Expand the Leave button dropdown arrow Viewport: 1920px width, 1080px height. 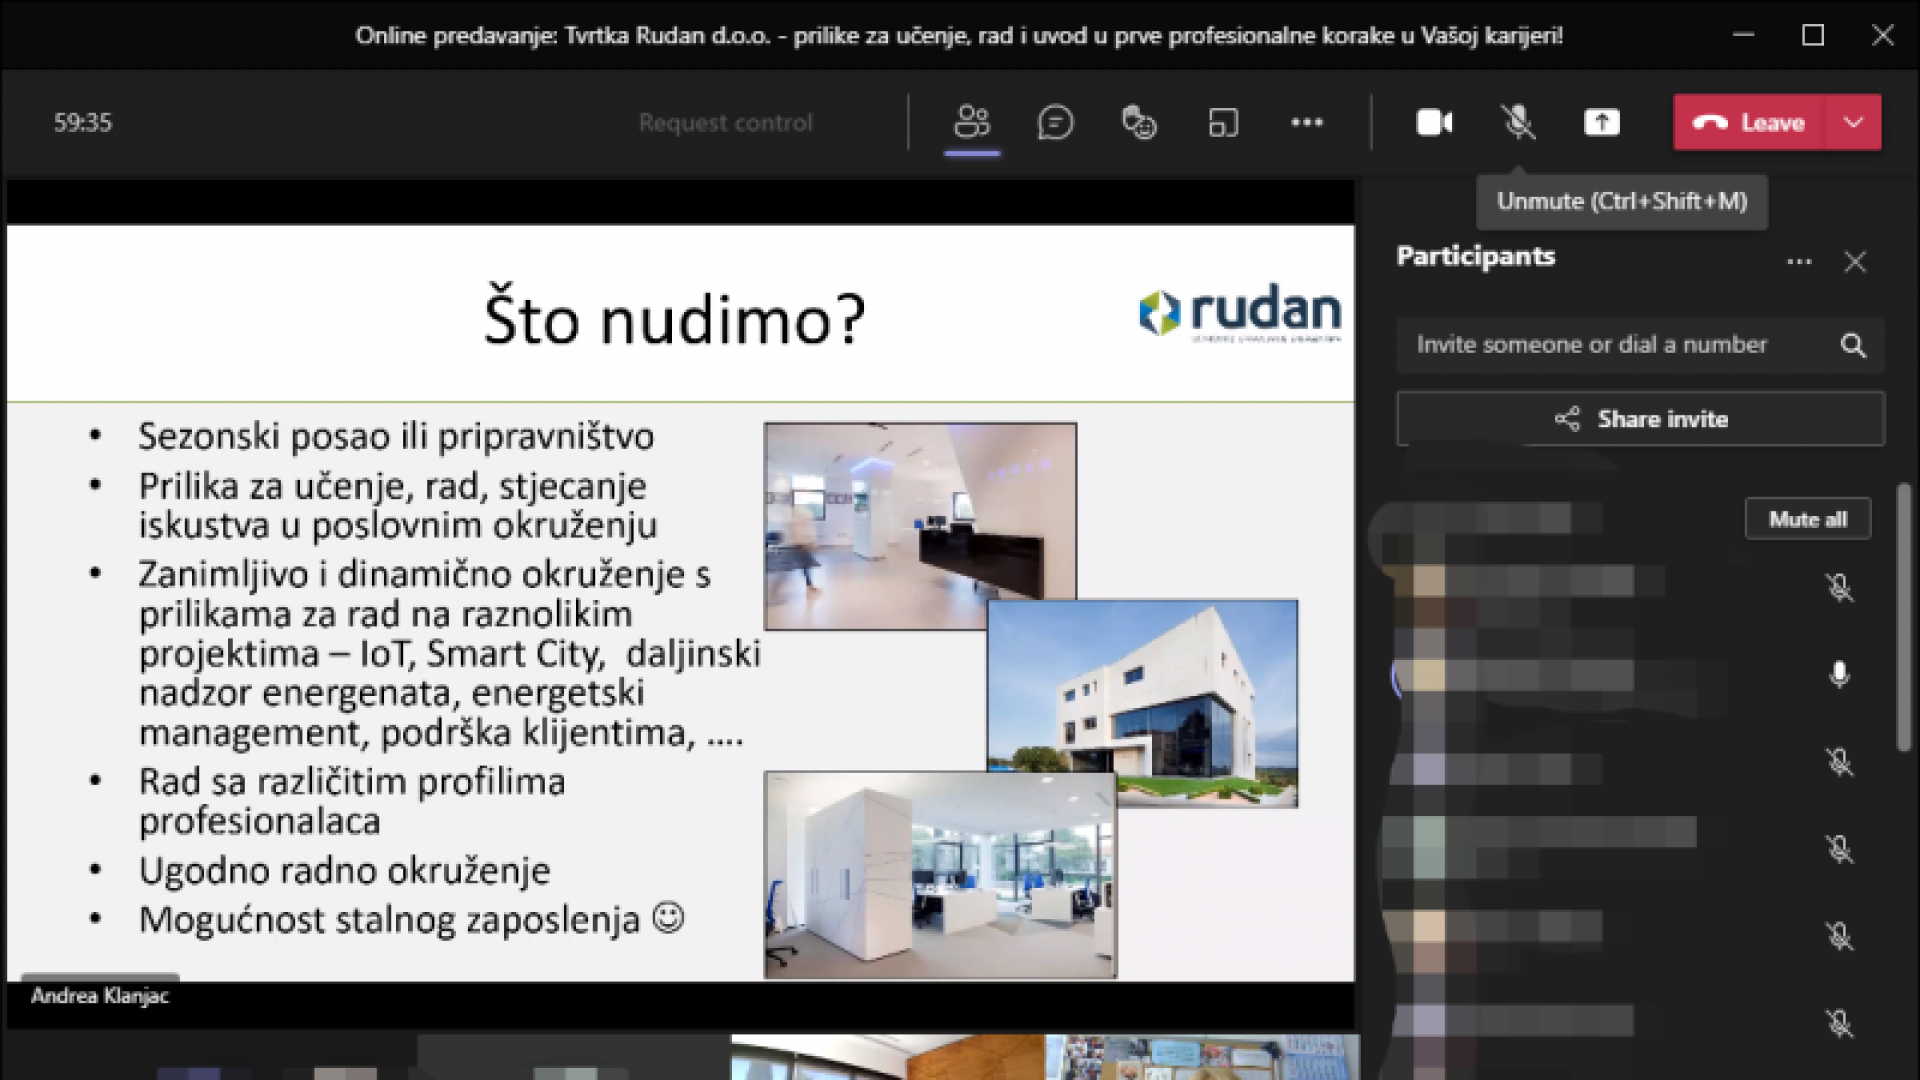point(1853,123)
